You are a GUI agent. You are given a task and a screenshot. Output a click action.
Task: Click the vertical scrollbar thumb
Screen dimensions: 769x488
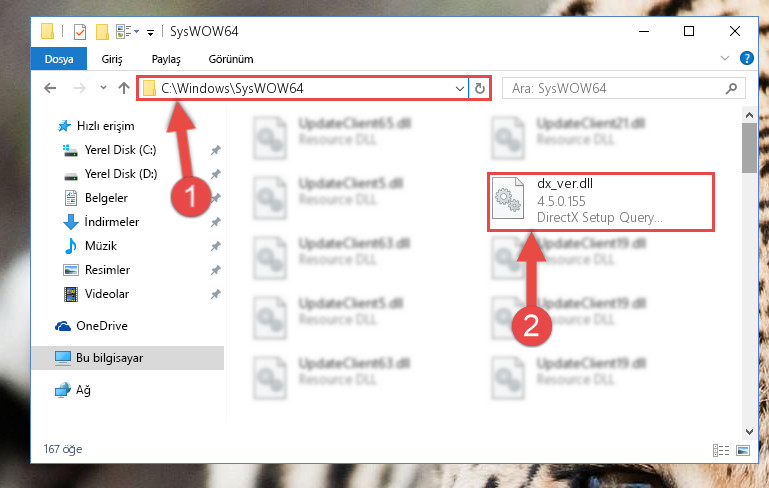[x=749, y=148]
